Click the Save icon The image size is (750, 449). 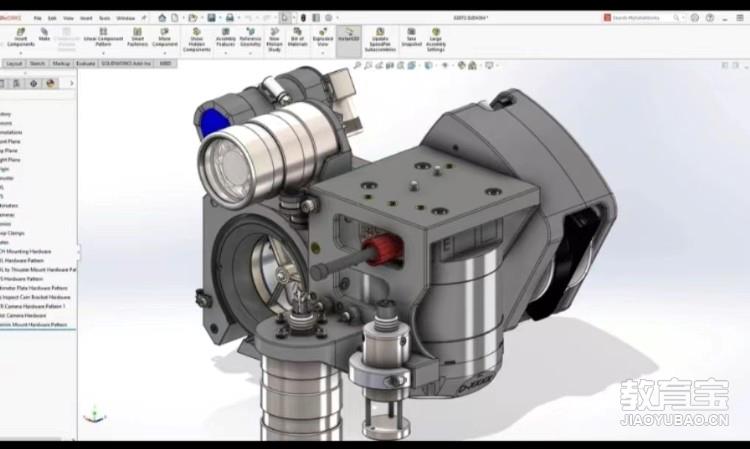click(211, 18)
